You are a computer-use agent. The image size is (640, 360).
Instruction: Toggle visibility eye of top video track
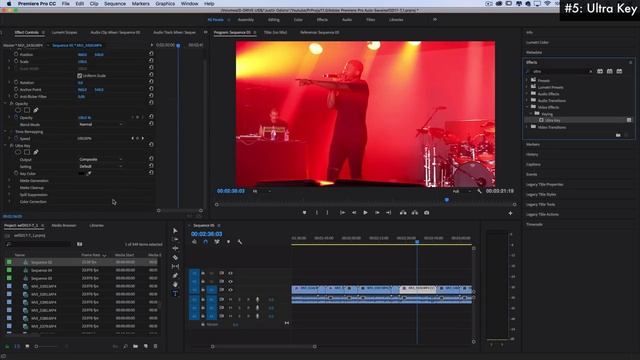[231, 273]
